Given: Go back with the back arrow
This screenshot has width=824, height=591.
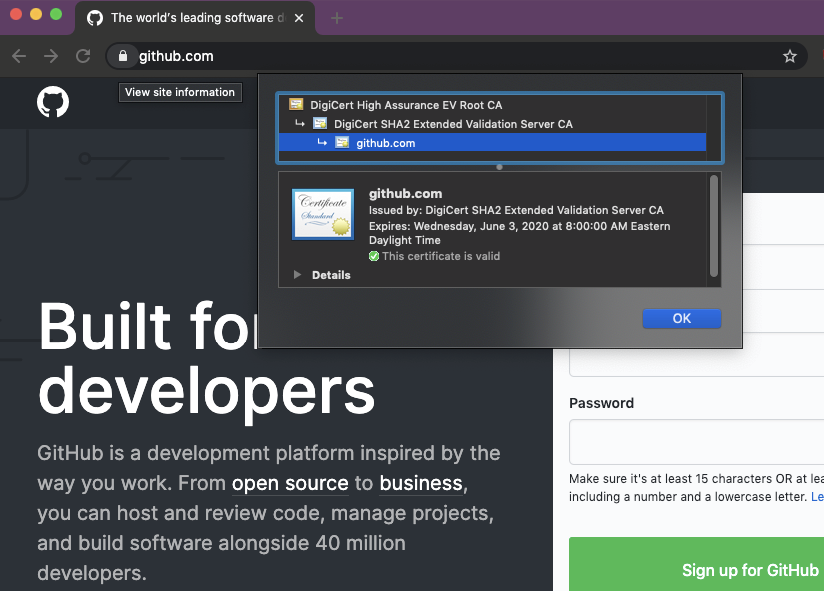Looking at the screenshot, I should pyautogui.click(x=19, y=56).
